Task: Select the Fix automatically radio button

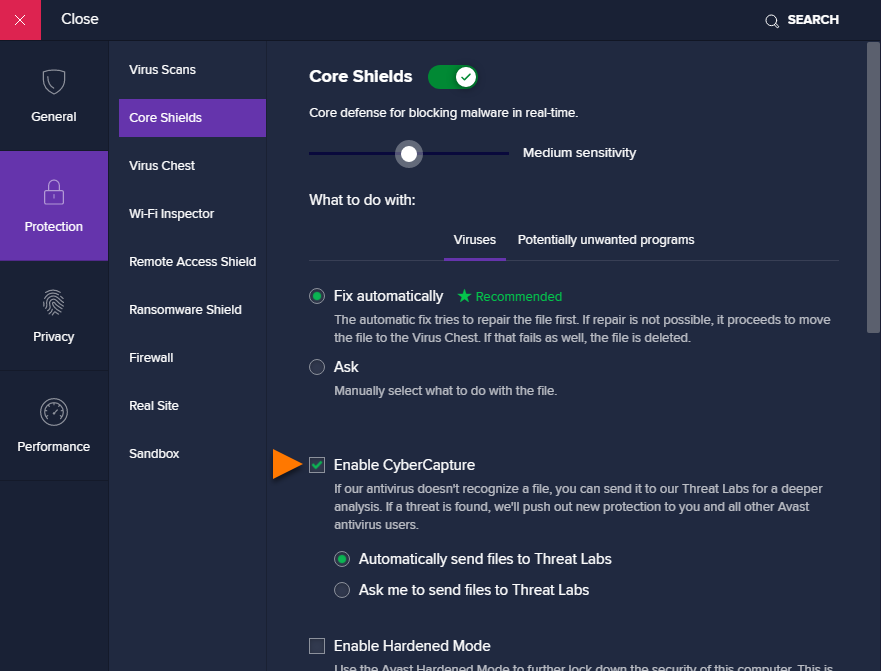Action: [317, 296]
